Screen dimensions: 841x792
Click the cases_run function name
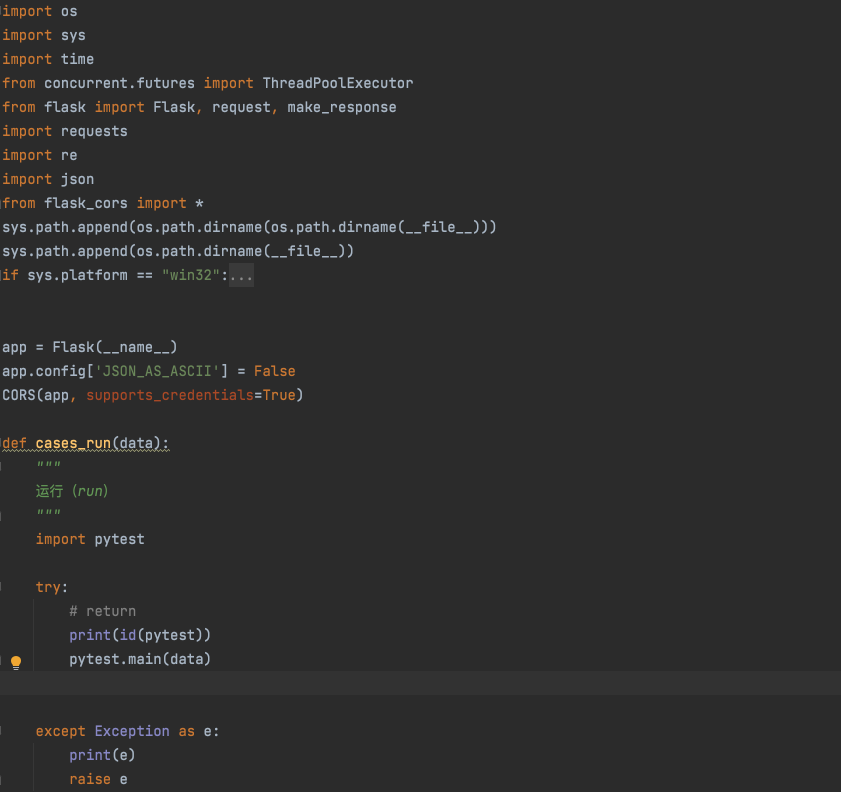[73, 443]
